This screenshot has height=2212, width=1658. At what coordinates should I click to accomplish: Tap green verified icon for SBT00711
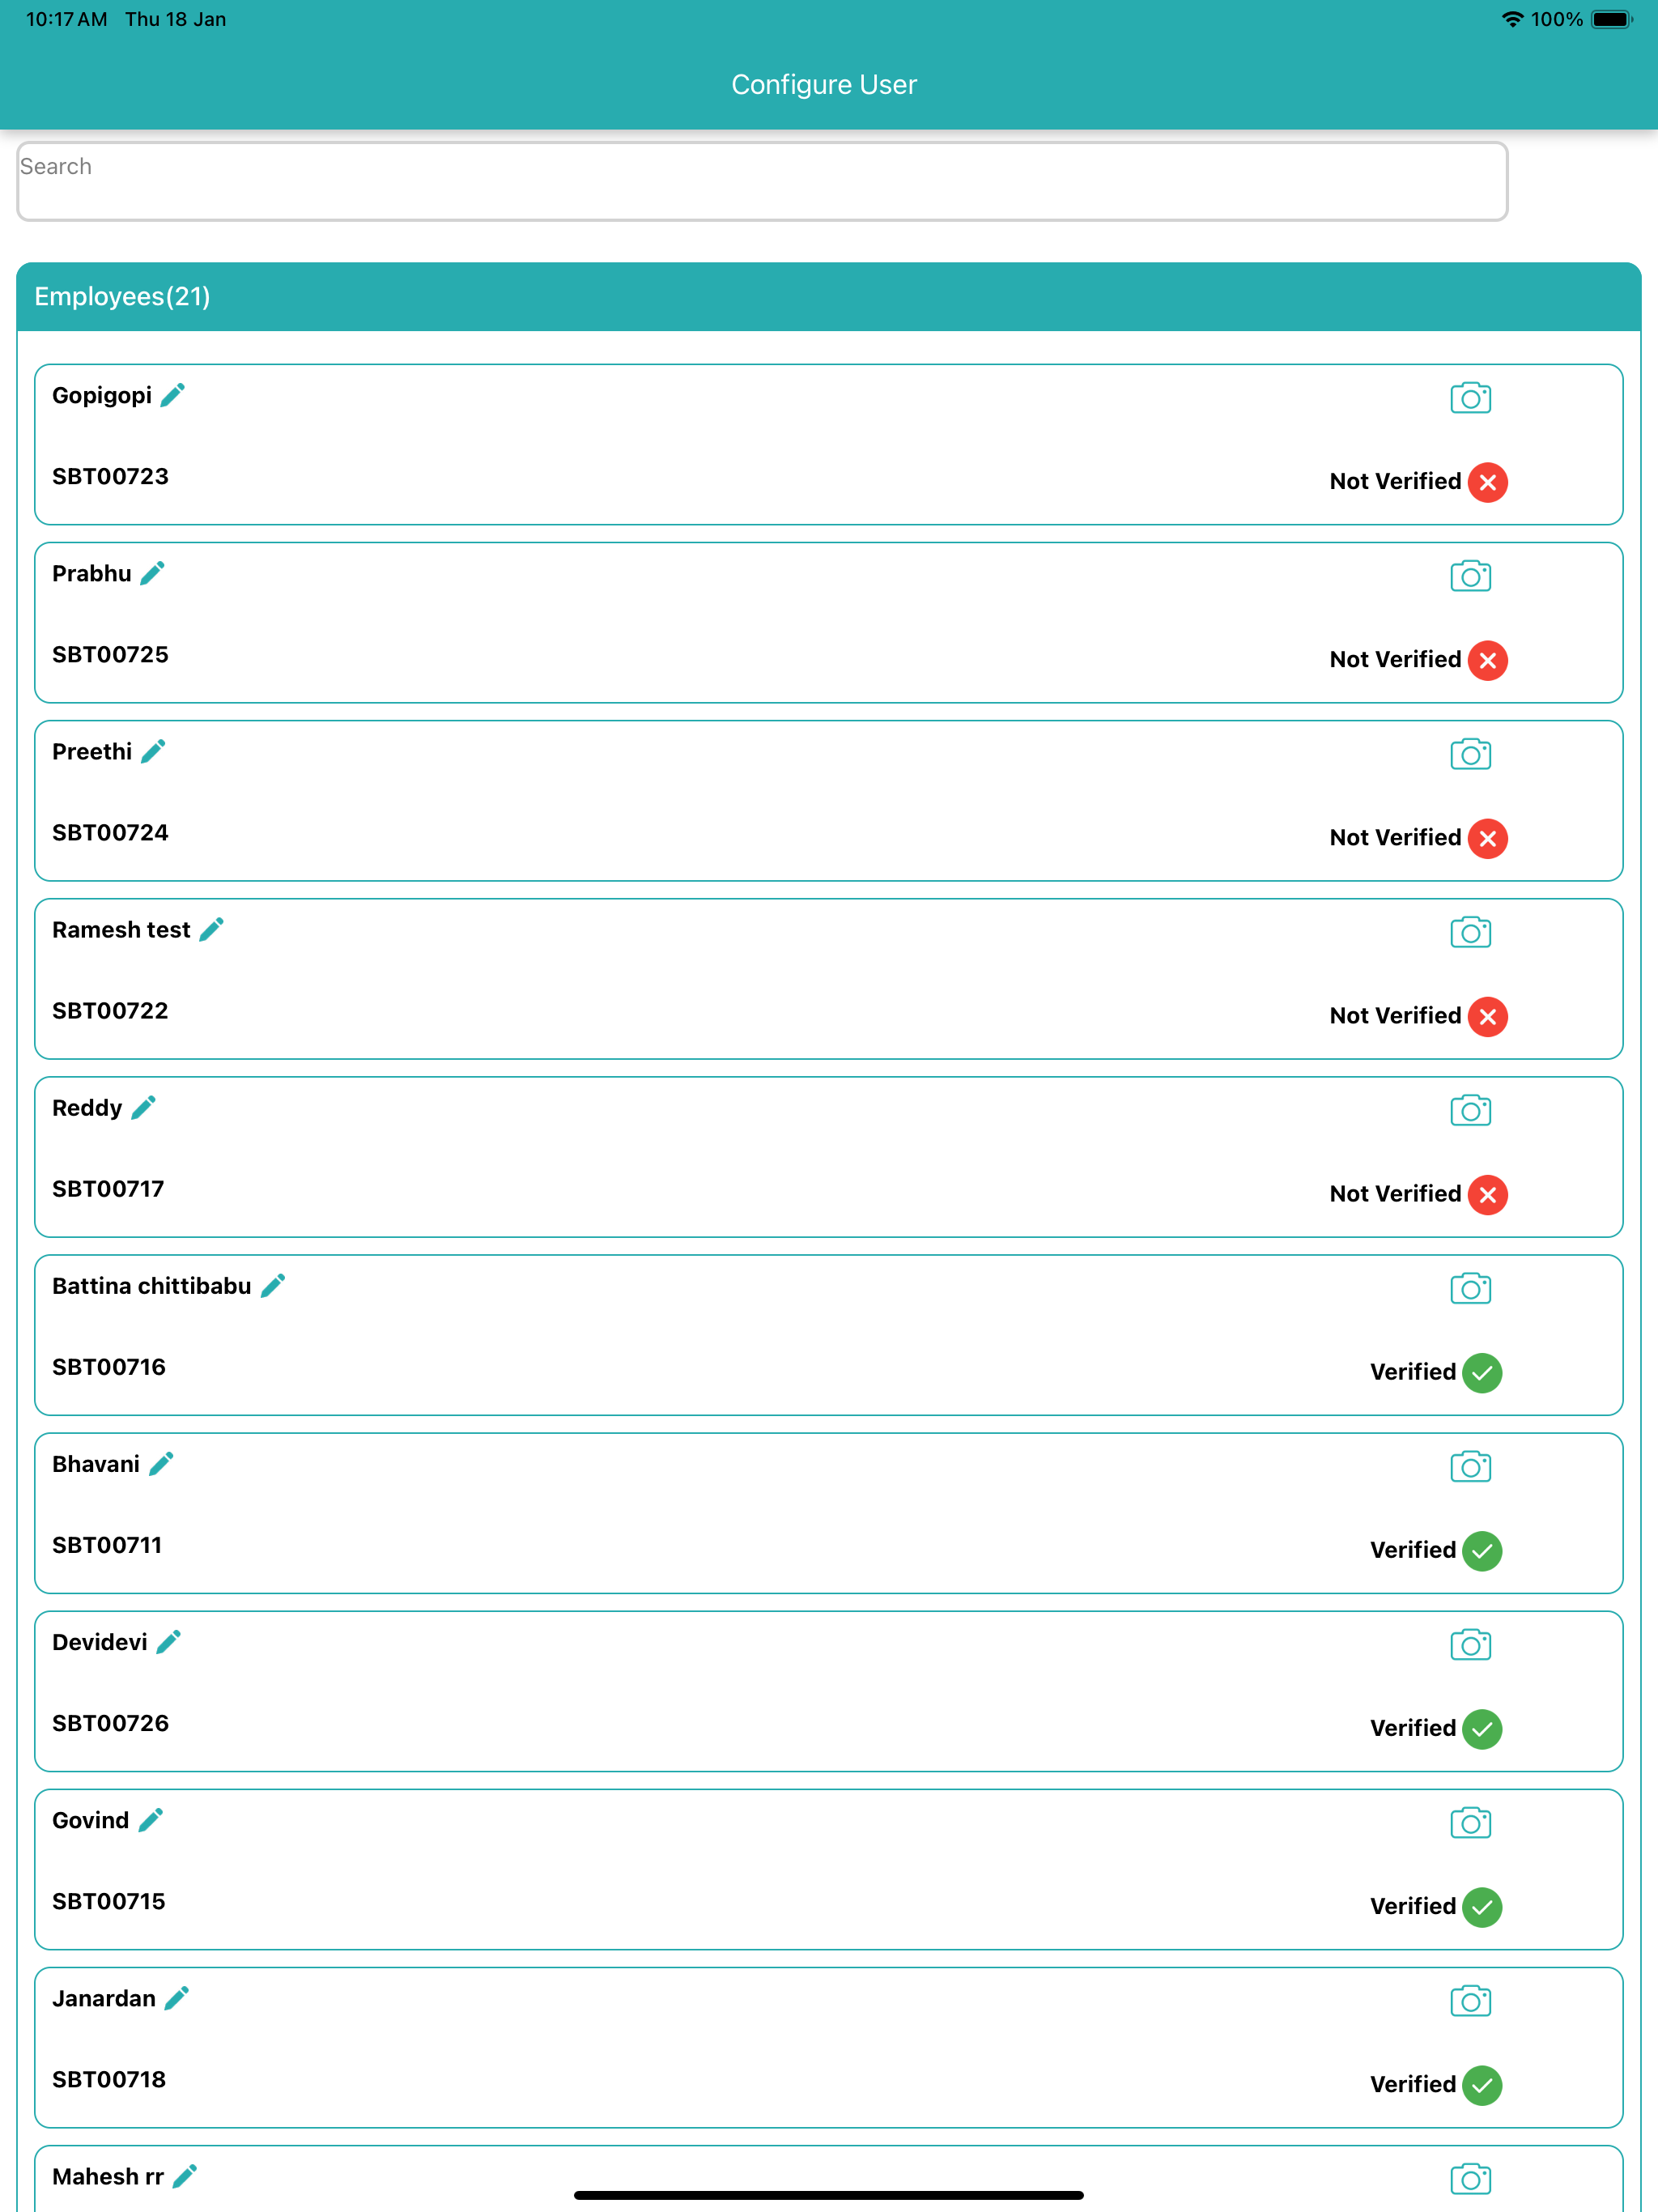click(1482, 1550)
